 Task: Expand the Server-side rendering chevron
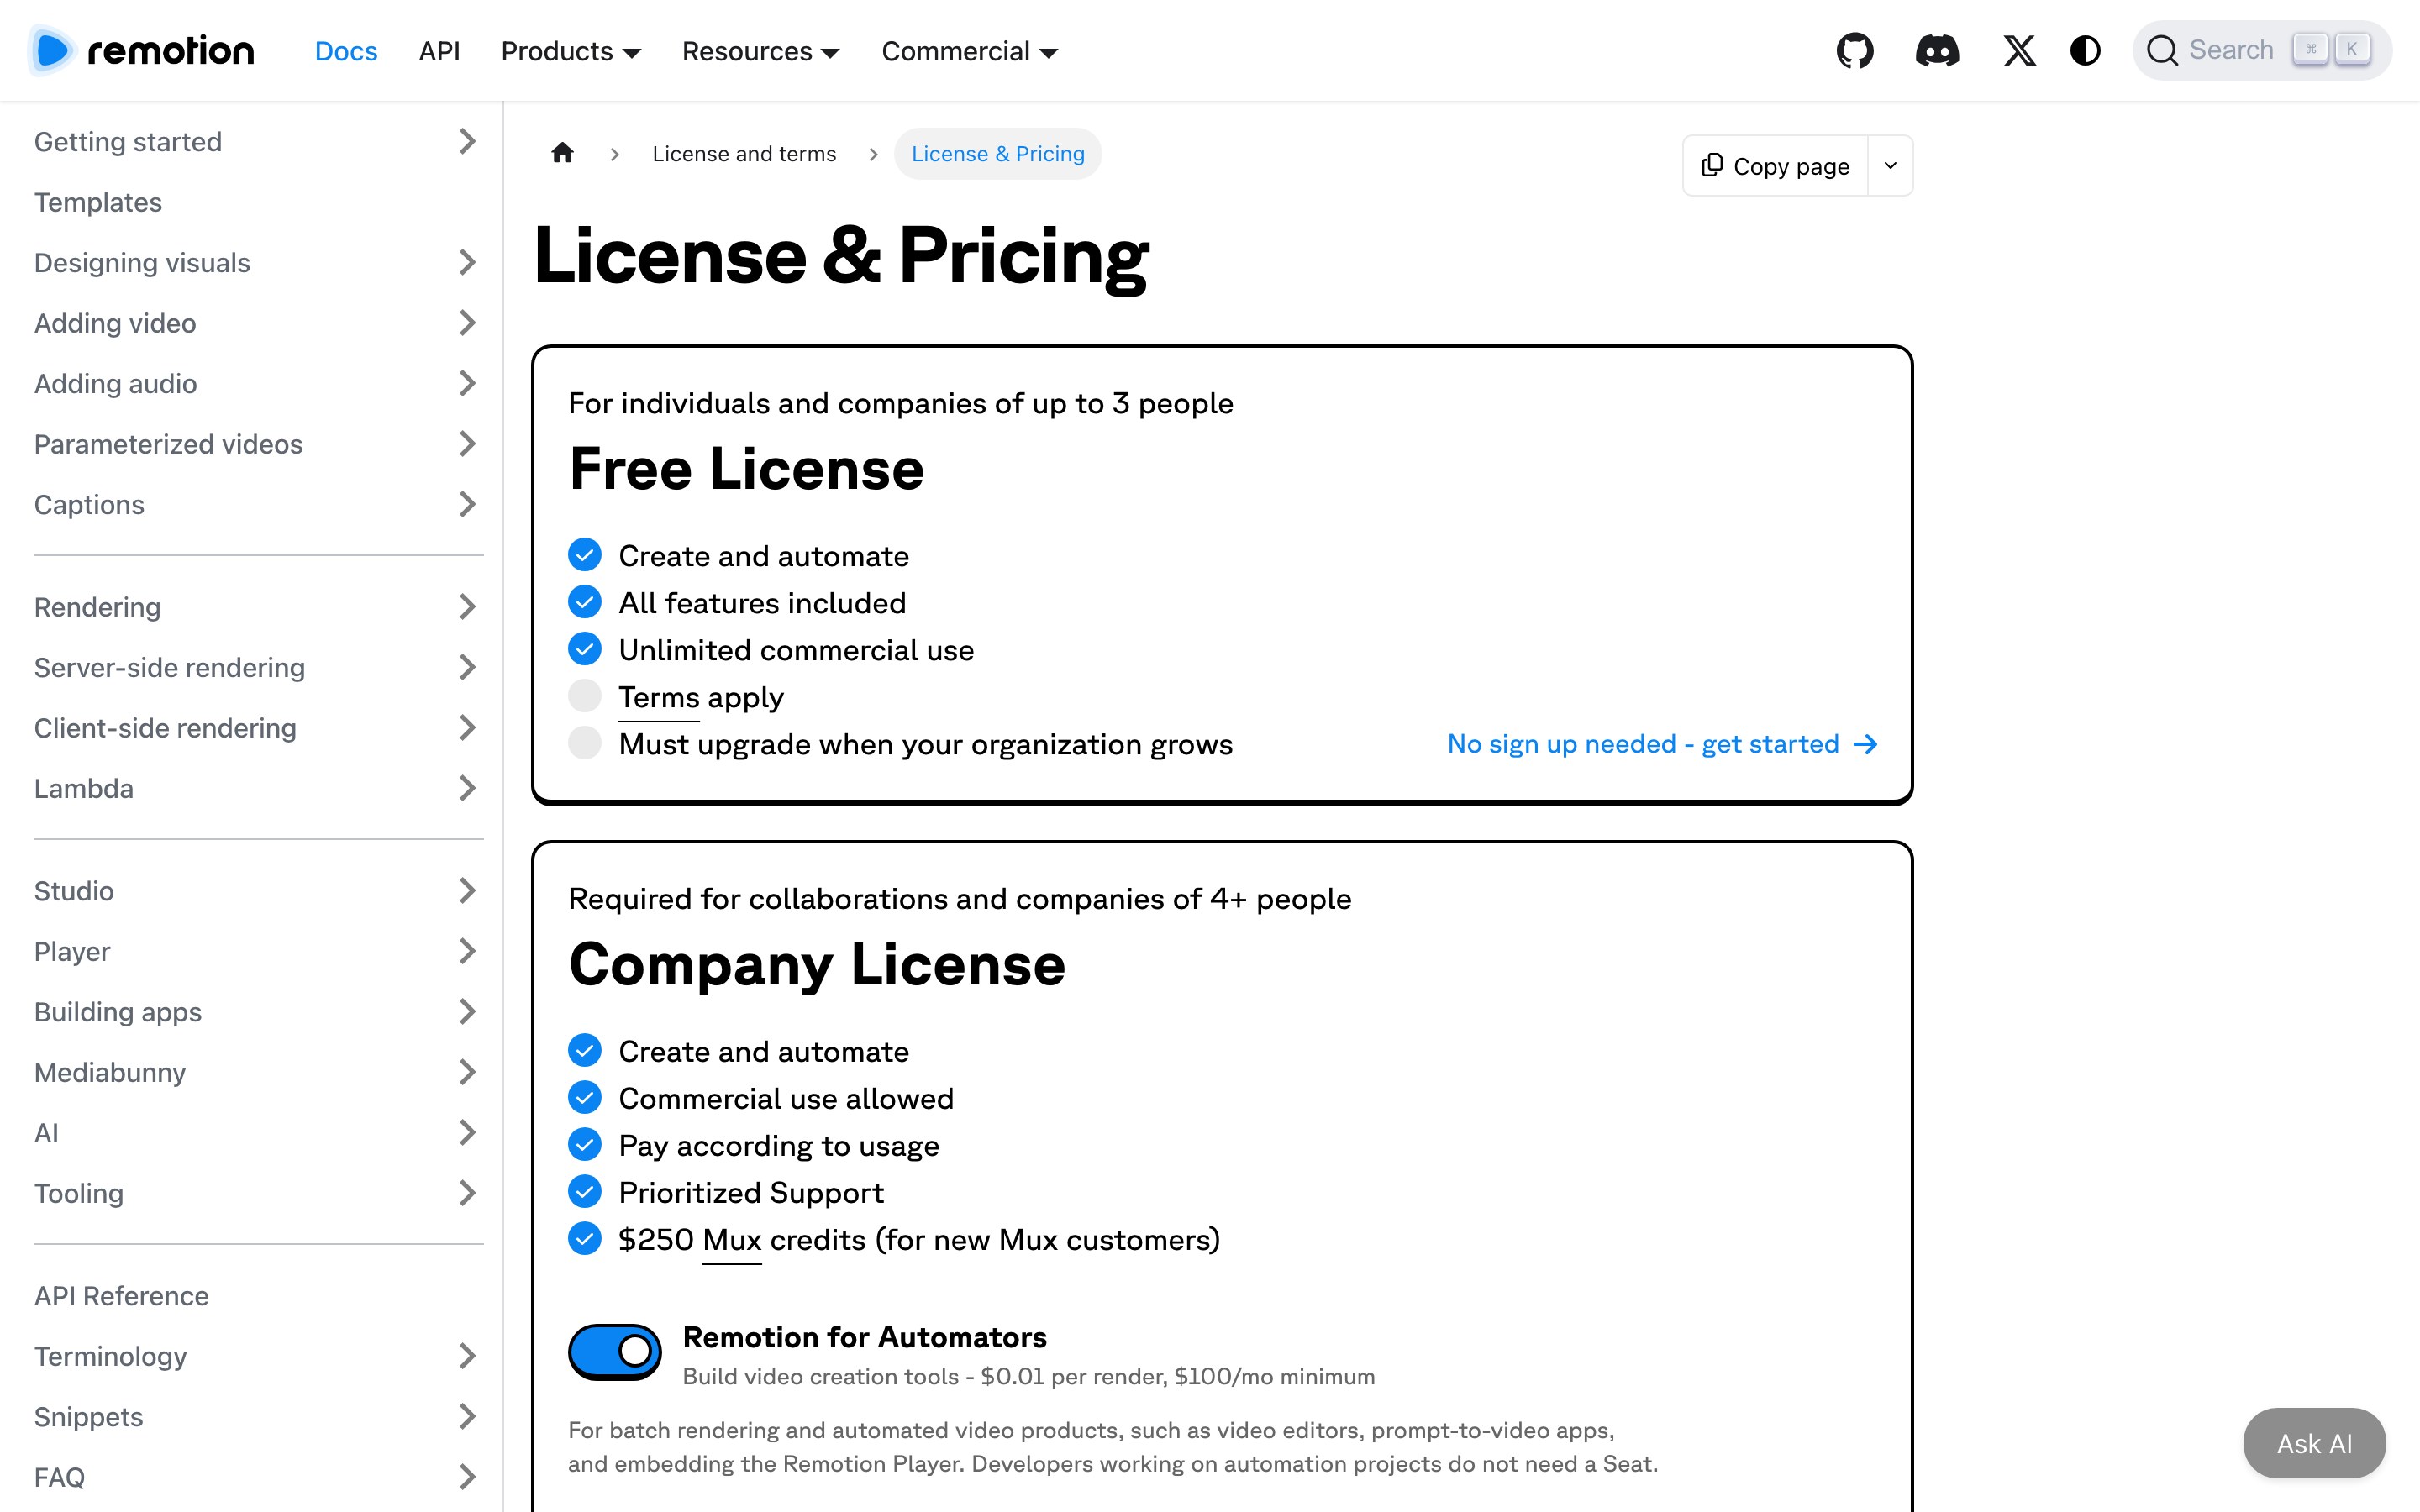pos(467,668)
